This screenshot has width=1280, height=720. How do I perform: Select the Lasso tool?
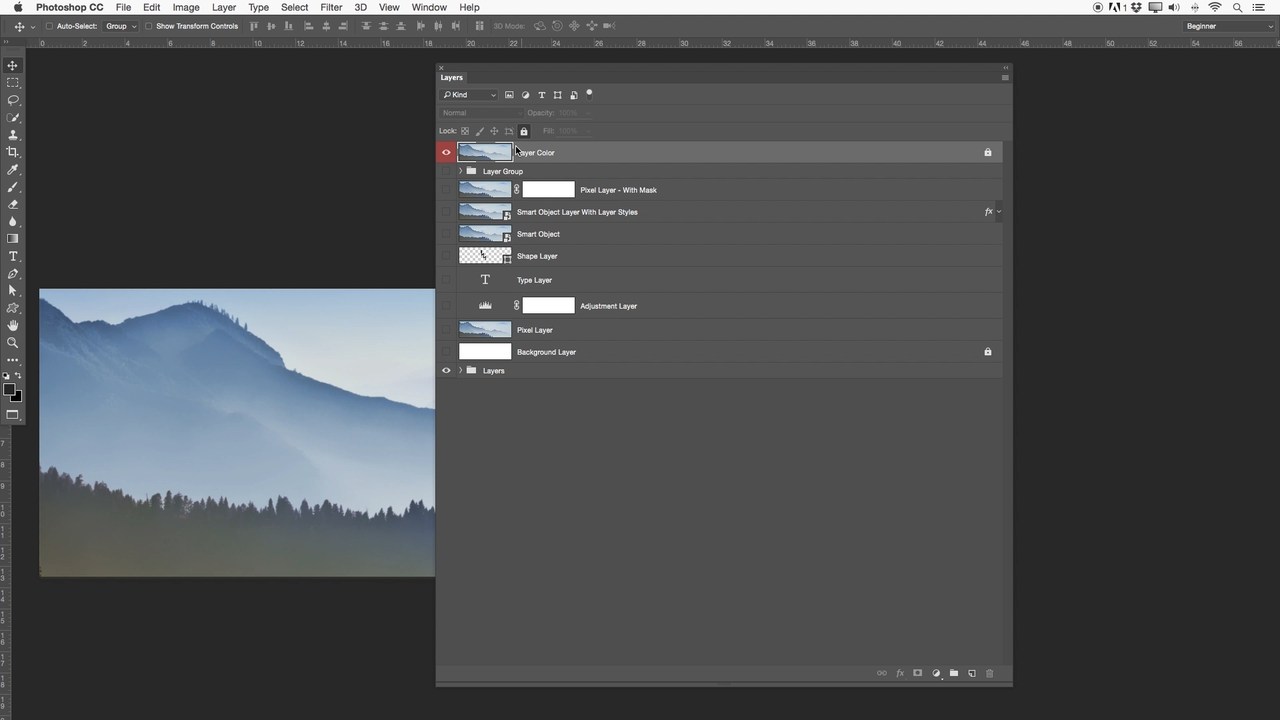pos(13,100)
